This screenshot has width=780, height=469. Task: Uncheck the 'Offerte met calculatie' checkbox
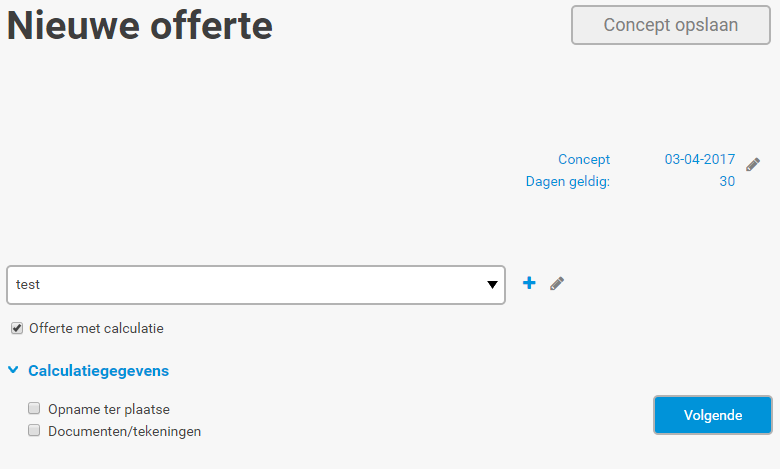tap(17, 328)
